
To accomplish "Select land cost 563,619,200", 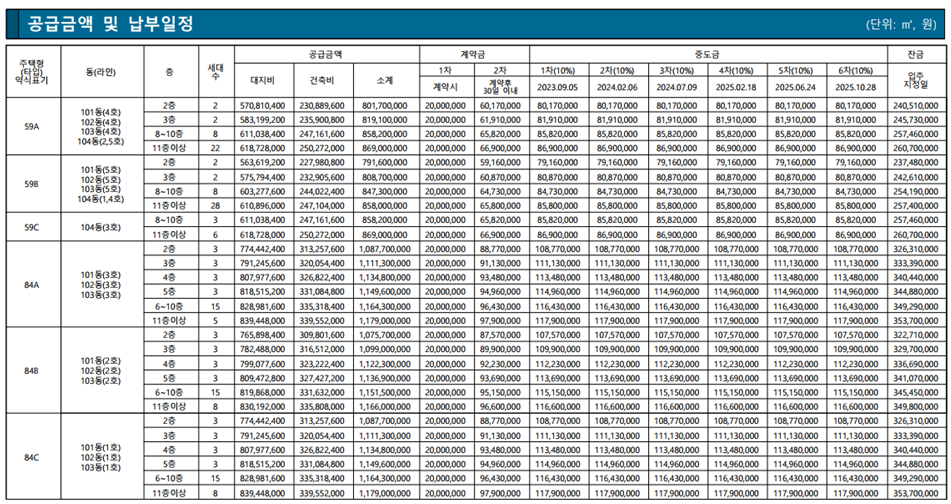I will 263,163.
